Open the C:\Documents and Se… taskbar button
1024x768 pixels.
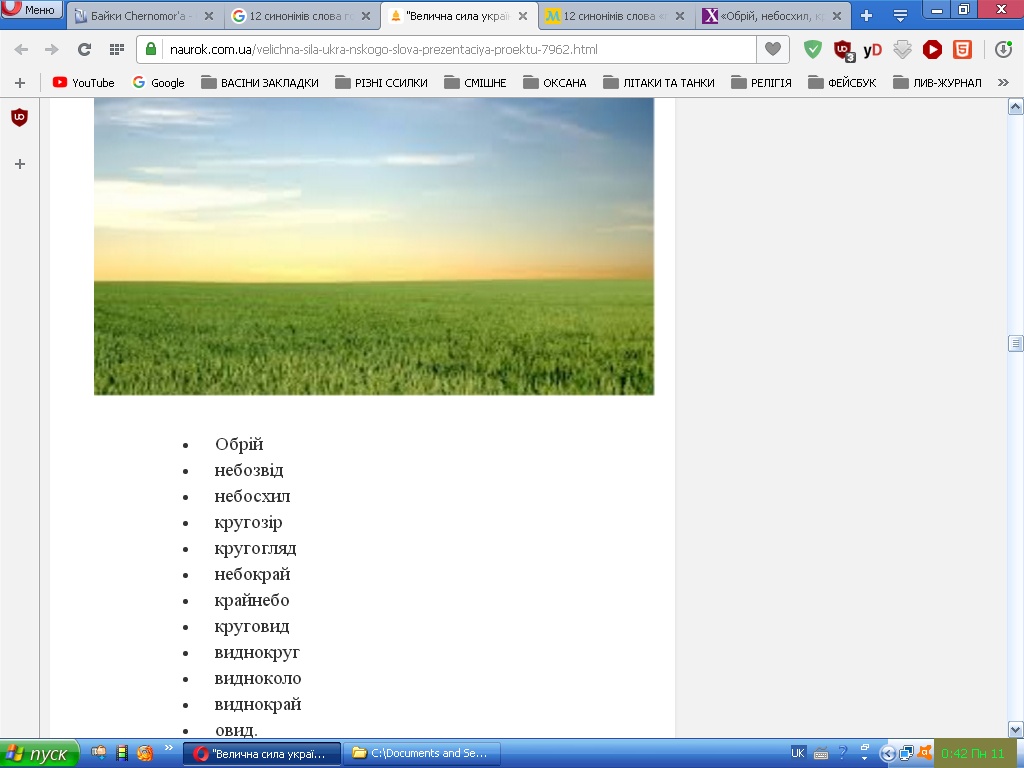[422, 754]
